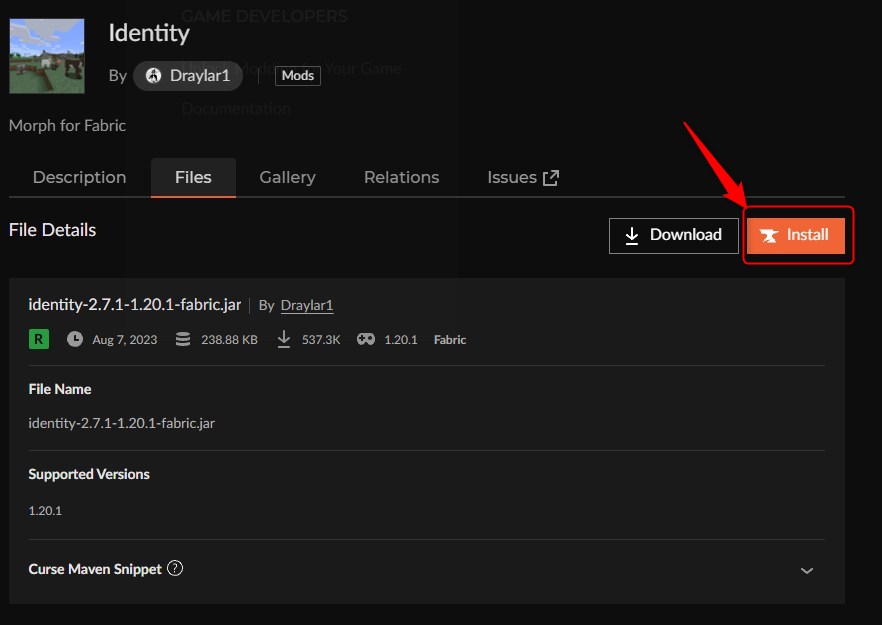Click the help icon next to Curse Maven Snippet
Viewport: 882px width, 625px height.
[x=175, y=568]
